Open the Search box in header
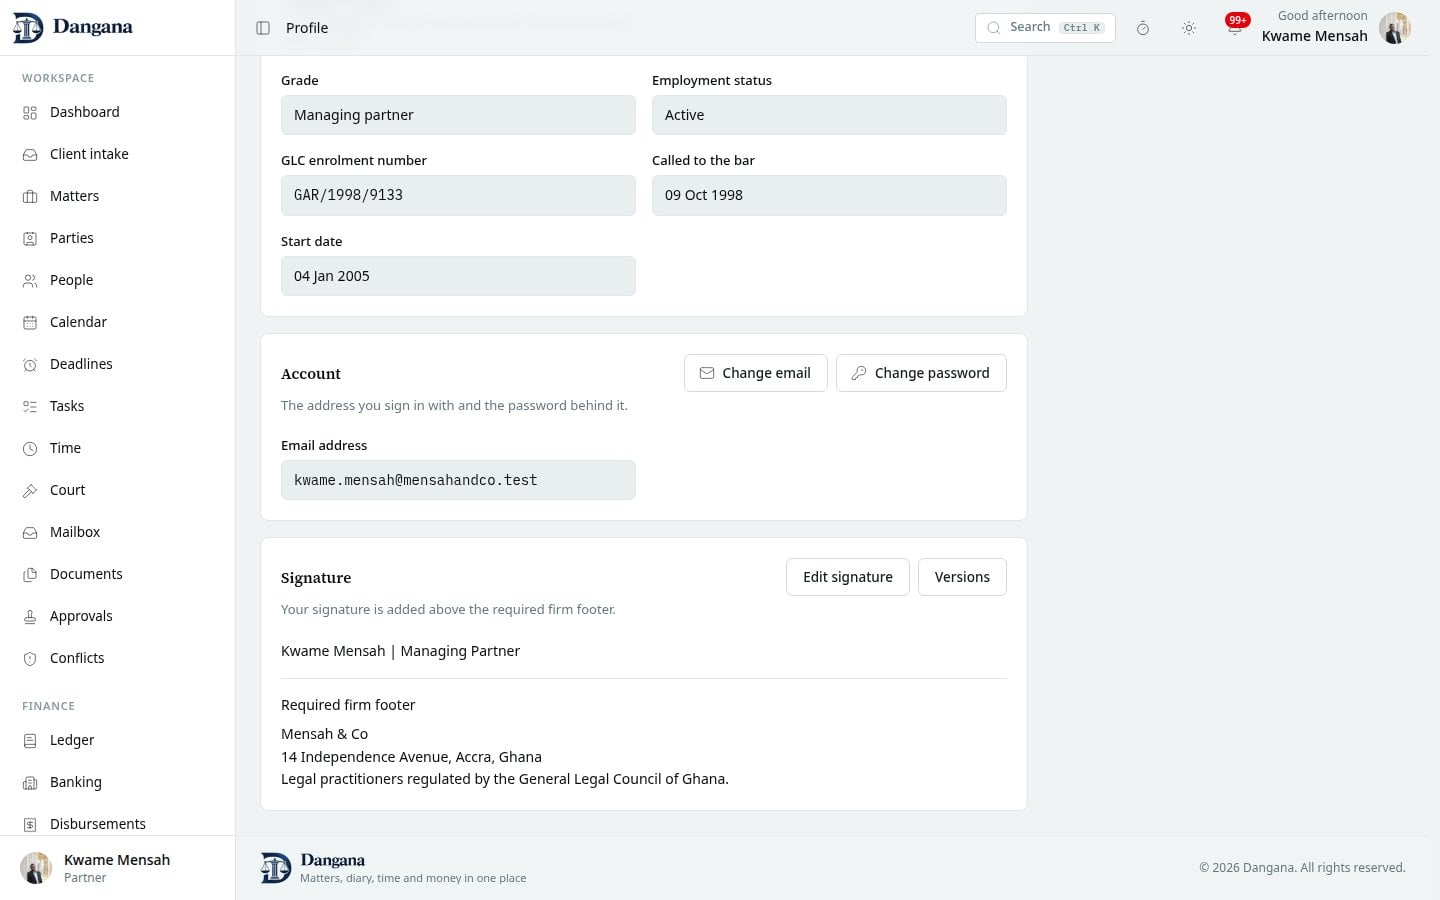The height and width of the screenshot is (900, 1440). click(x=1045, y=27)
